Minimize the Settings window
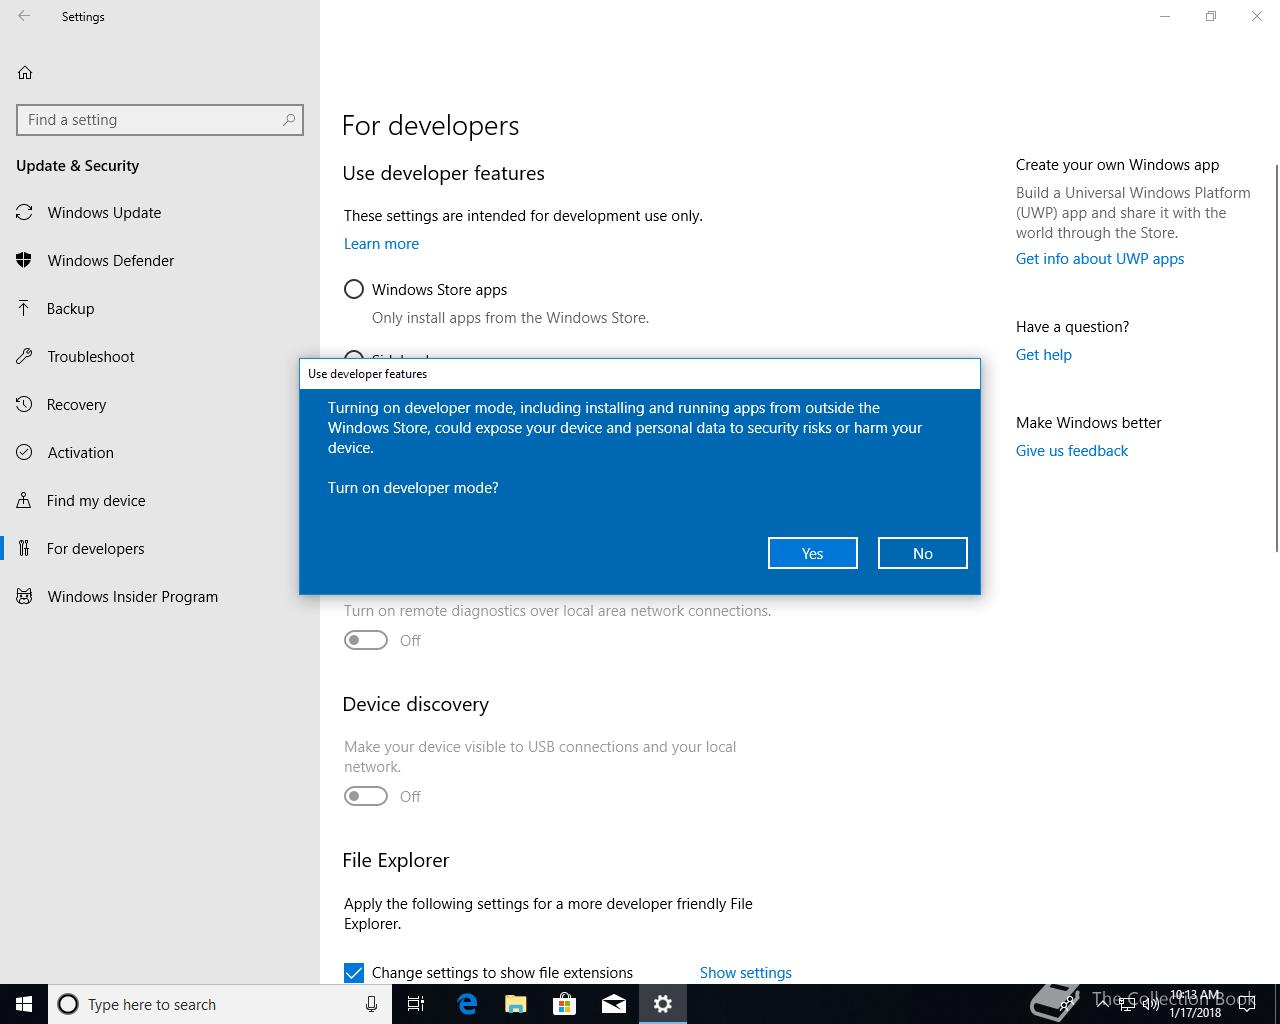Screen dimensions: 1280x1024 pos(1165,16)
